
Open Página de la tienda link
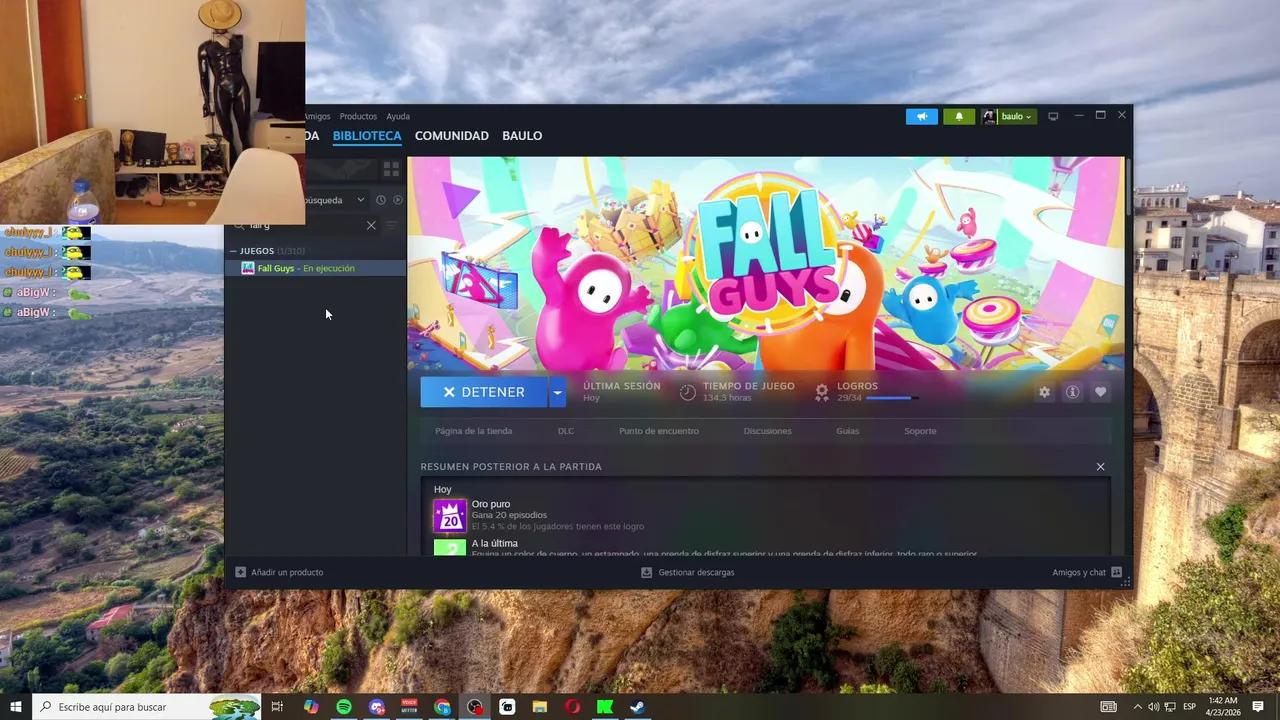(473, 431)
